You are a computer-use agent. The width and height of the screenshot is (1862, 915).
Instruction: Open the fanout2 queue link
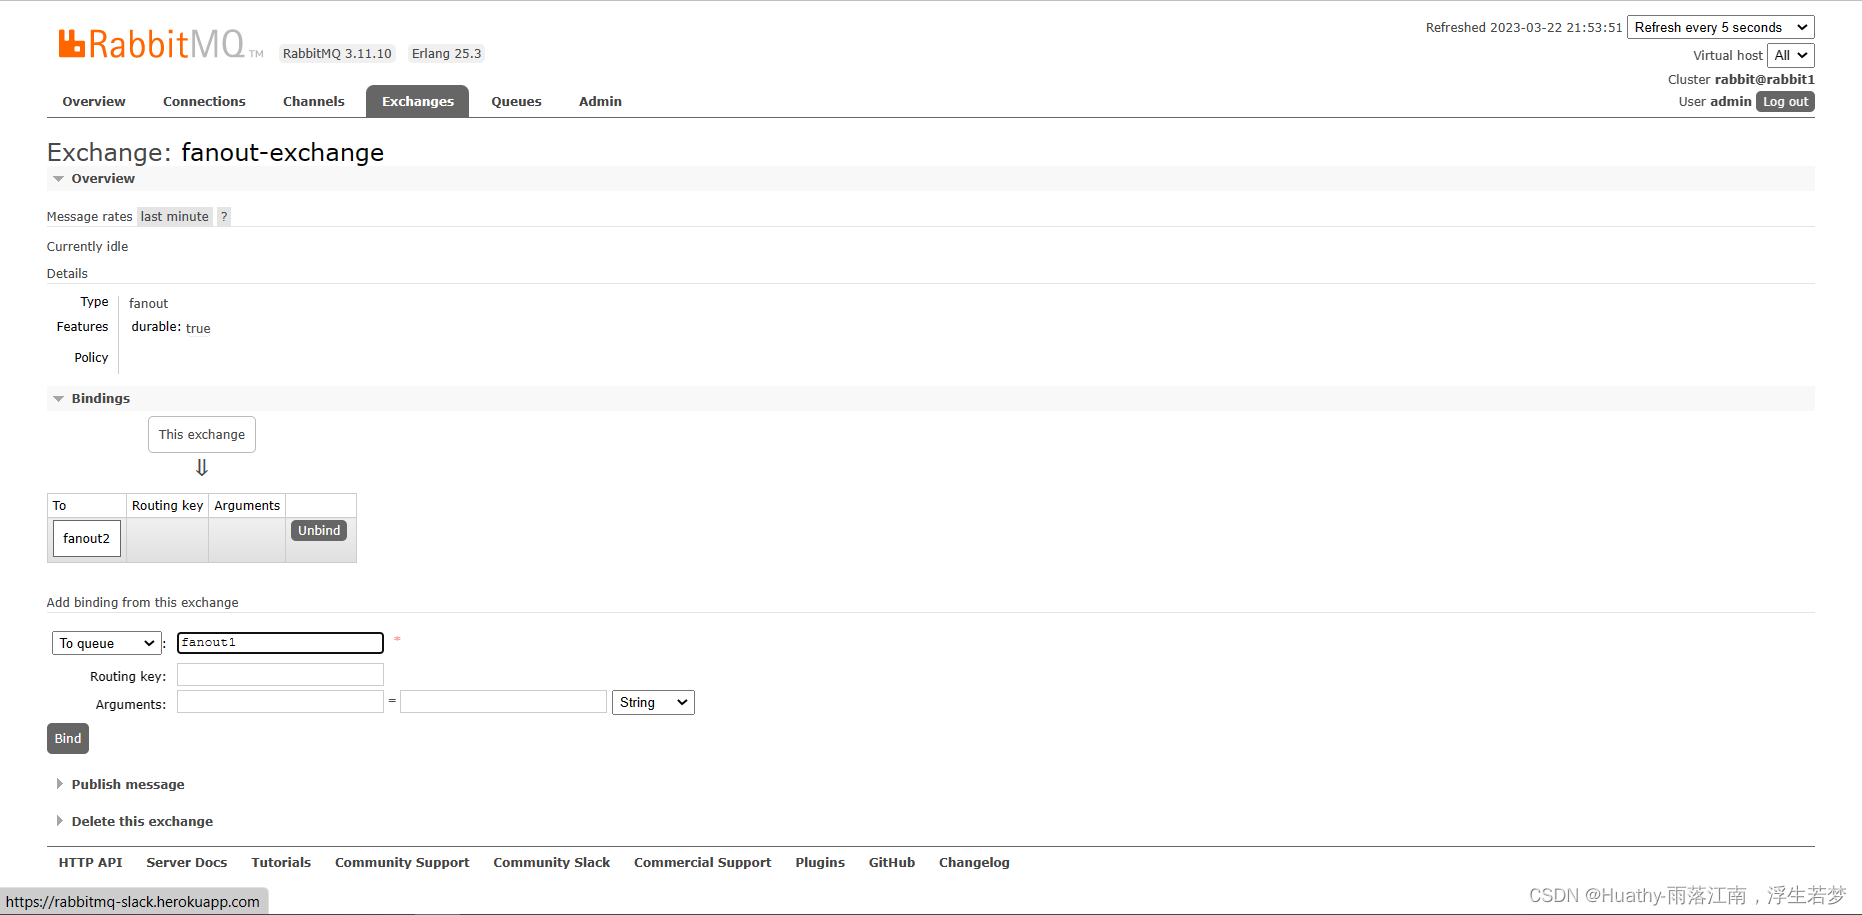point(86,538)
